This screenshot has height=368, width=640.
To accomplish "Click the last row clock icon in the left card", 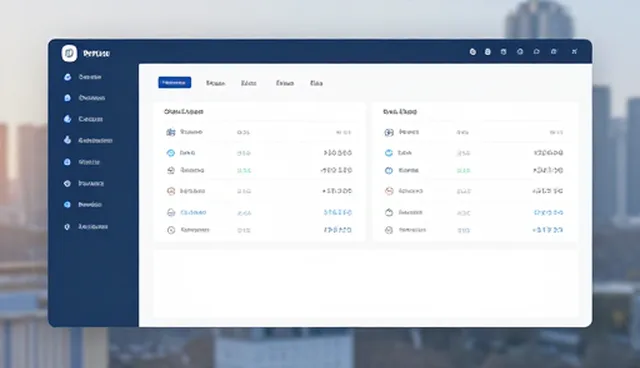I will pyautogui.click(x=171, y=230).
